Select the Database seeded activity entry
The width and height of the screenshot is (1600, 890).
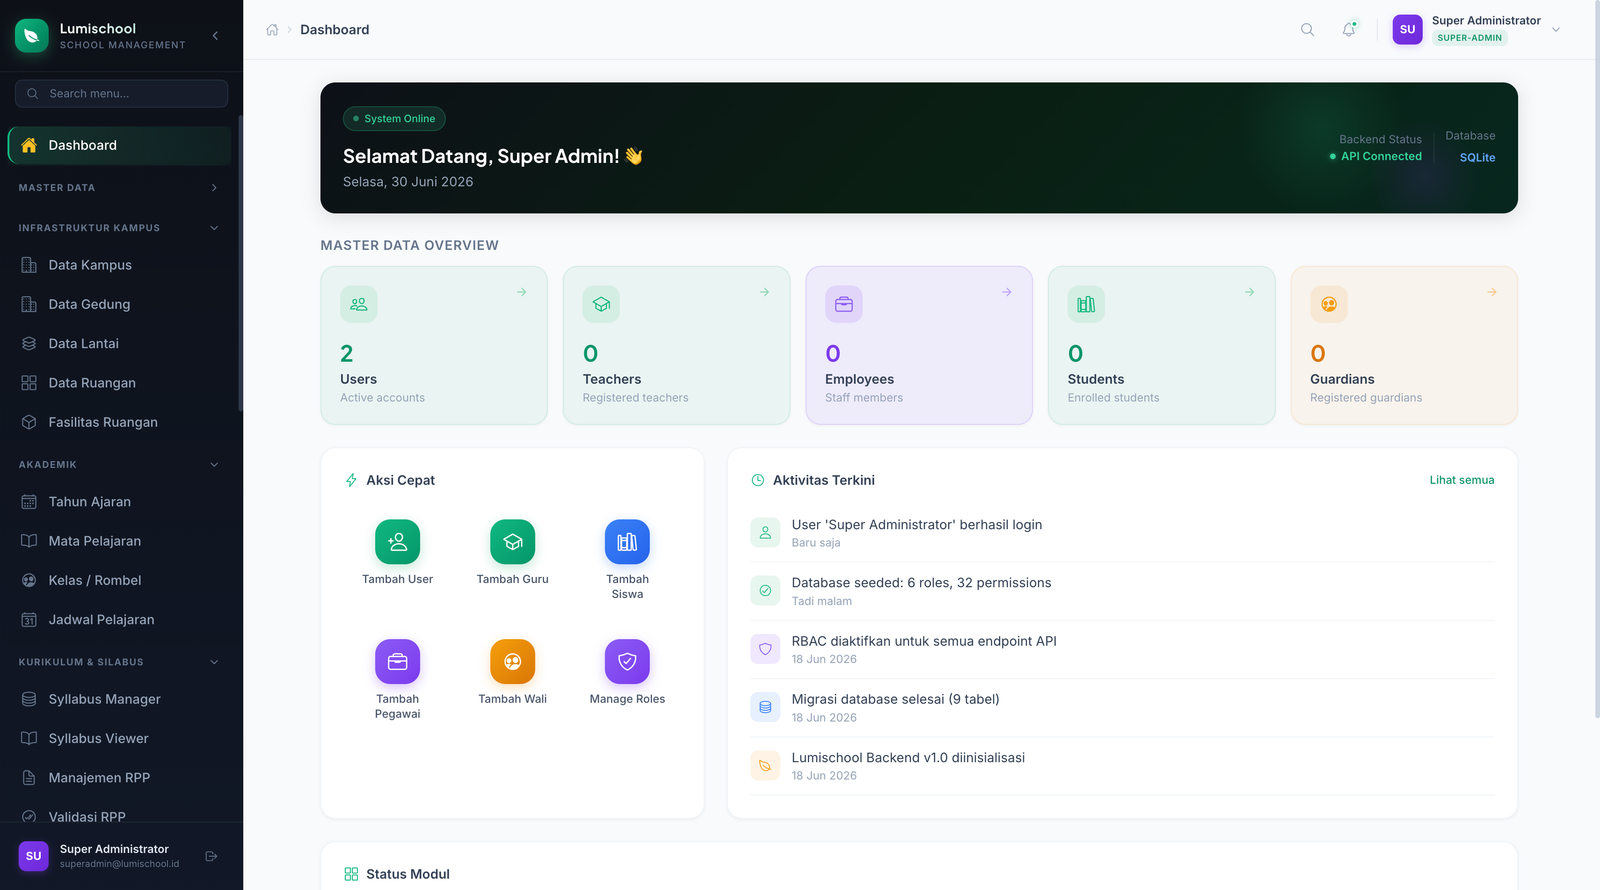pyautogui.click(x=1123, y=592)
